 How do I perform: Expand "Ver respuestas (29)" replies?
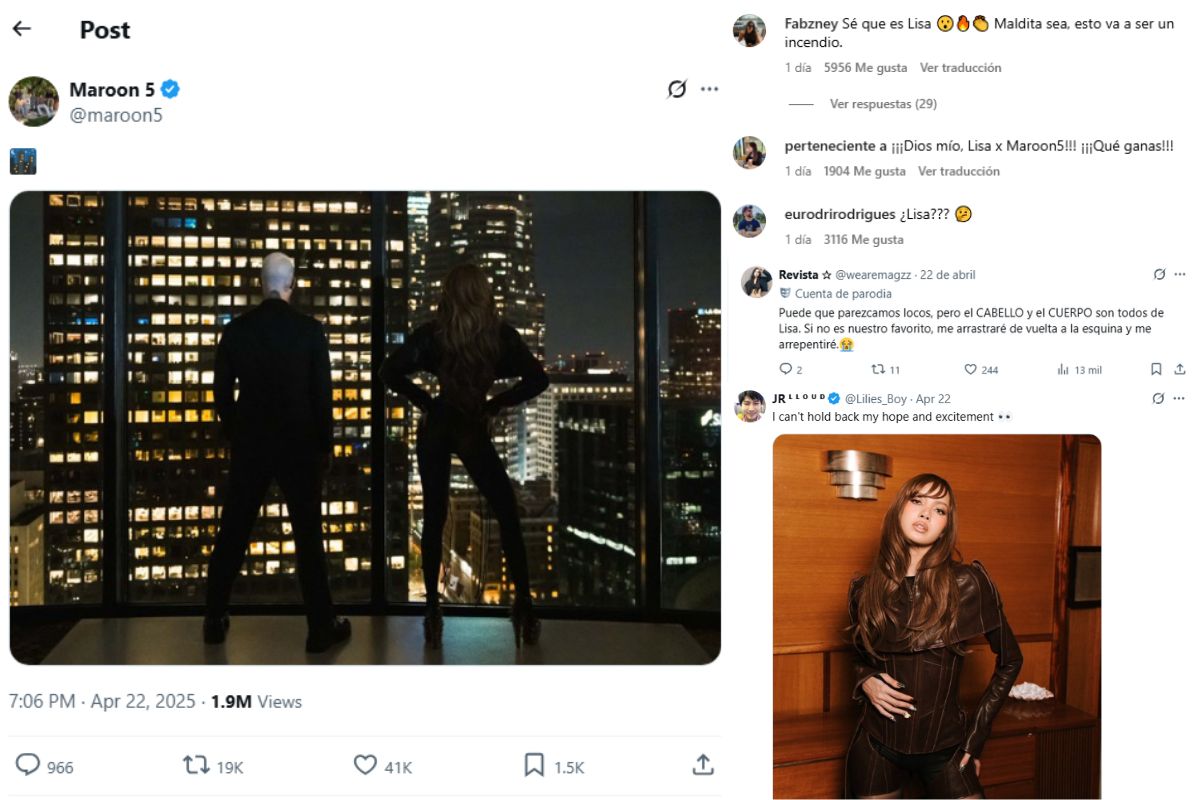882,104
